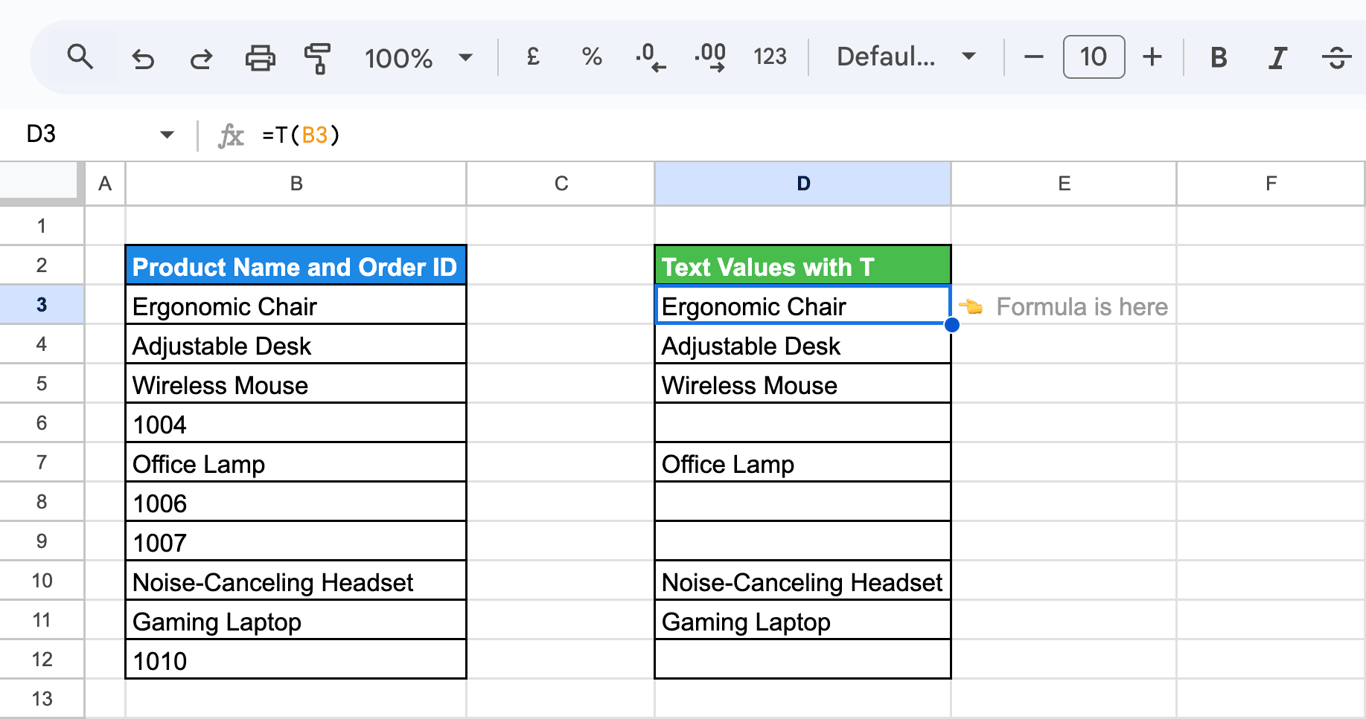Image resolution: width=1366 pixels, height=719 pixels.
Task: Toggle strikethrough formatting
Action: pos(1336,58)
